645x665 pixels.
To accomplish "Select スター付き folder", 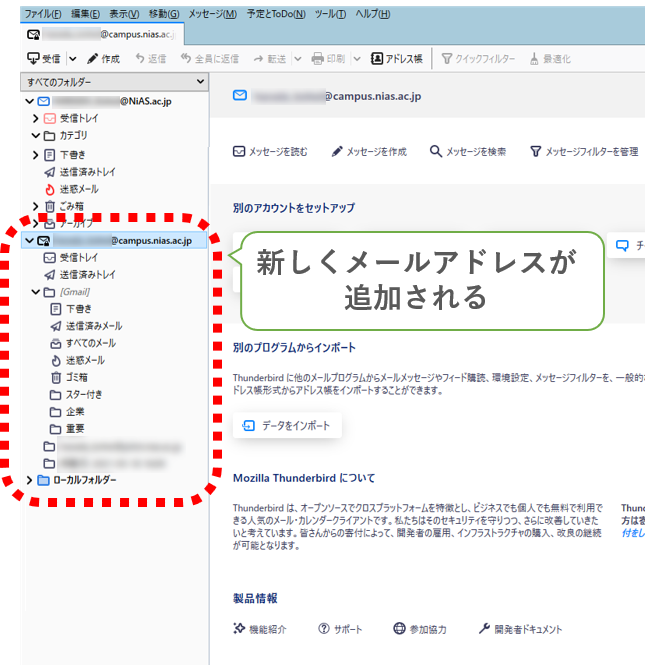I will tap(84, 395).
